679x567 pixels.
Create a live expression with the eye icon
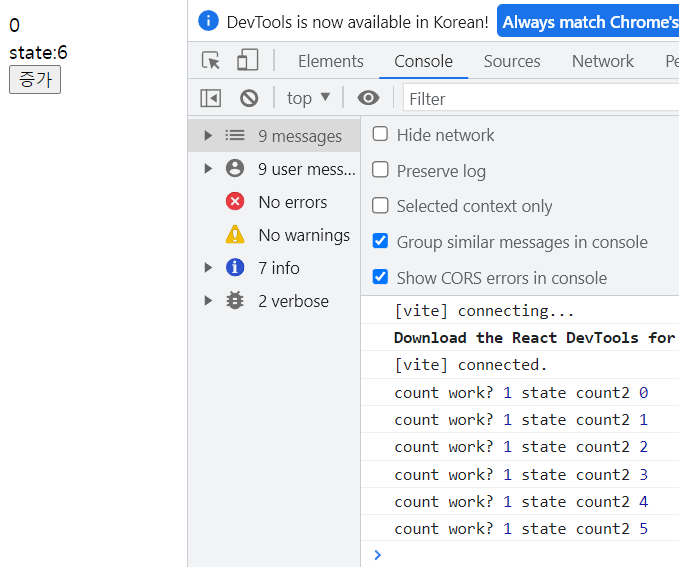click(x=368, y=98)
